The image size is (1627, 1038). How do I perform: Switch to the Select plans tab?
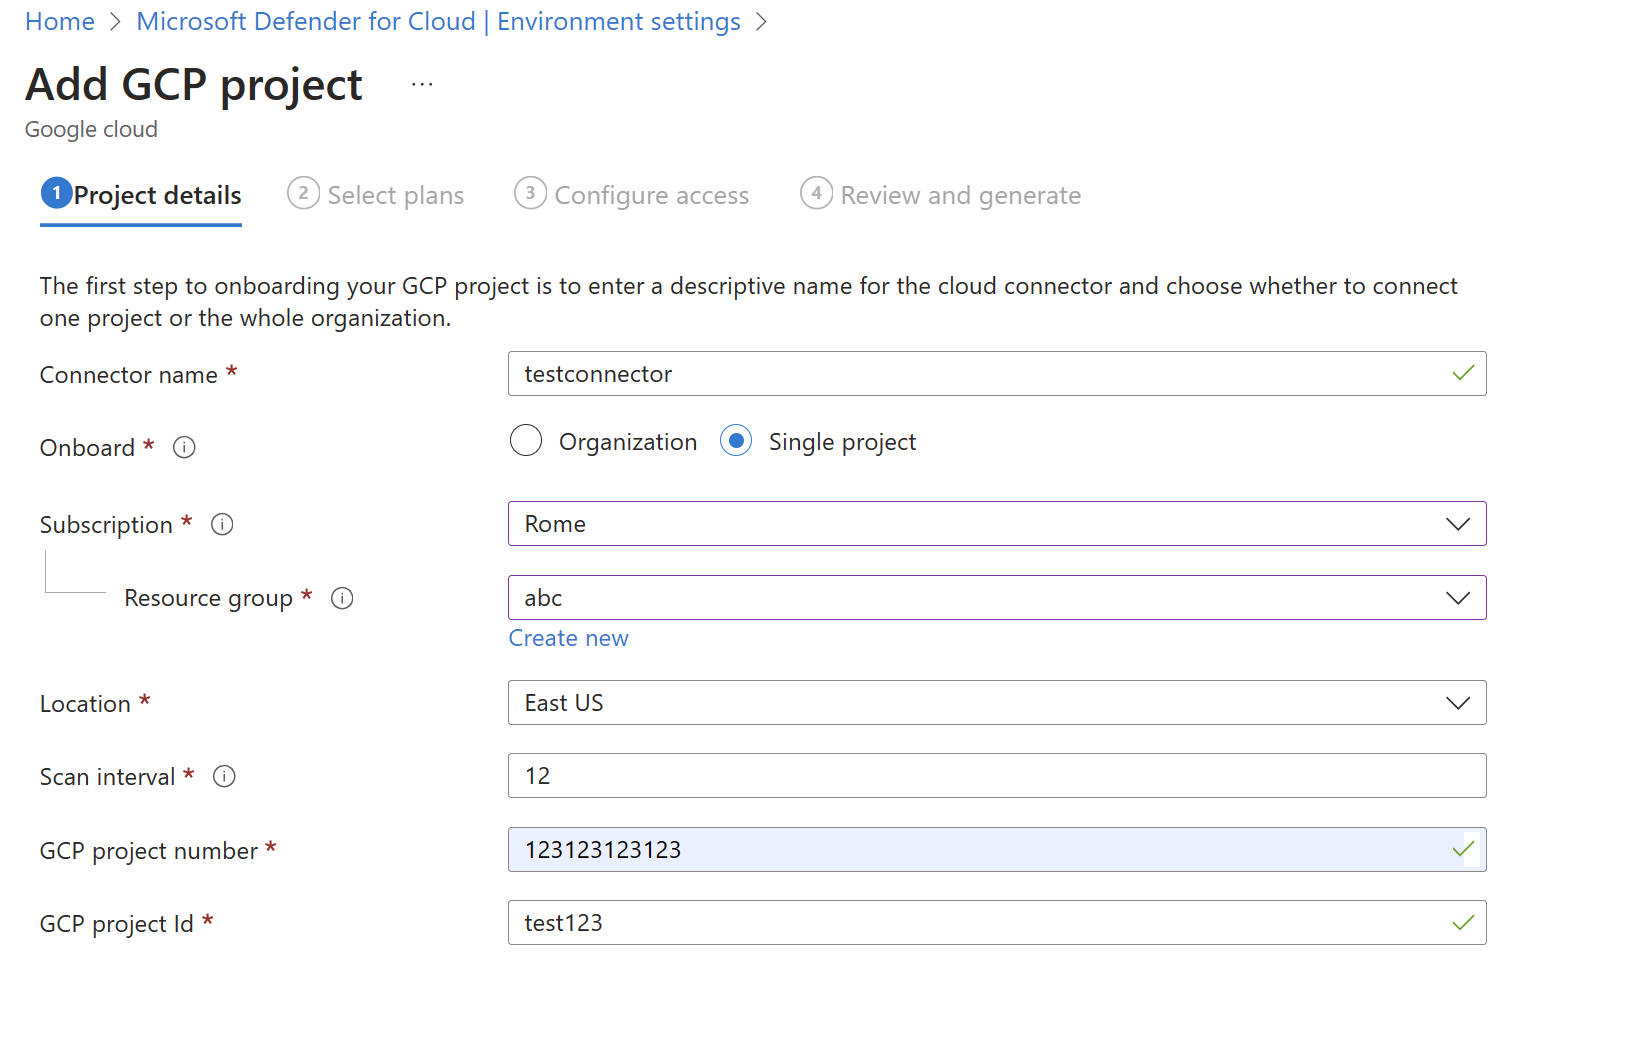[x=395, y=195]
